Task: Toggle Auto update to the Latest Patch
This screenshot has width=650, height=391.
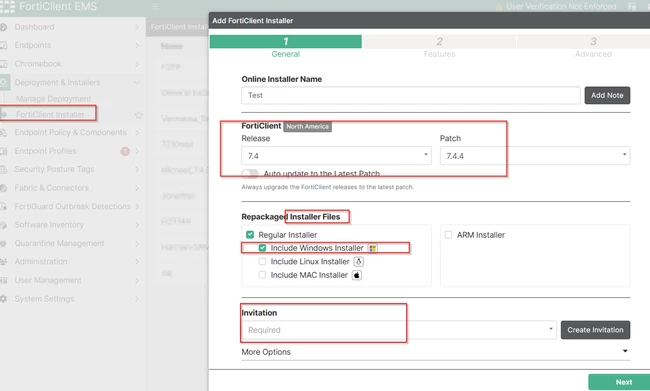Action: tap(250, 173)
